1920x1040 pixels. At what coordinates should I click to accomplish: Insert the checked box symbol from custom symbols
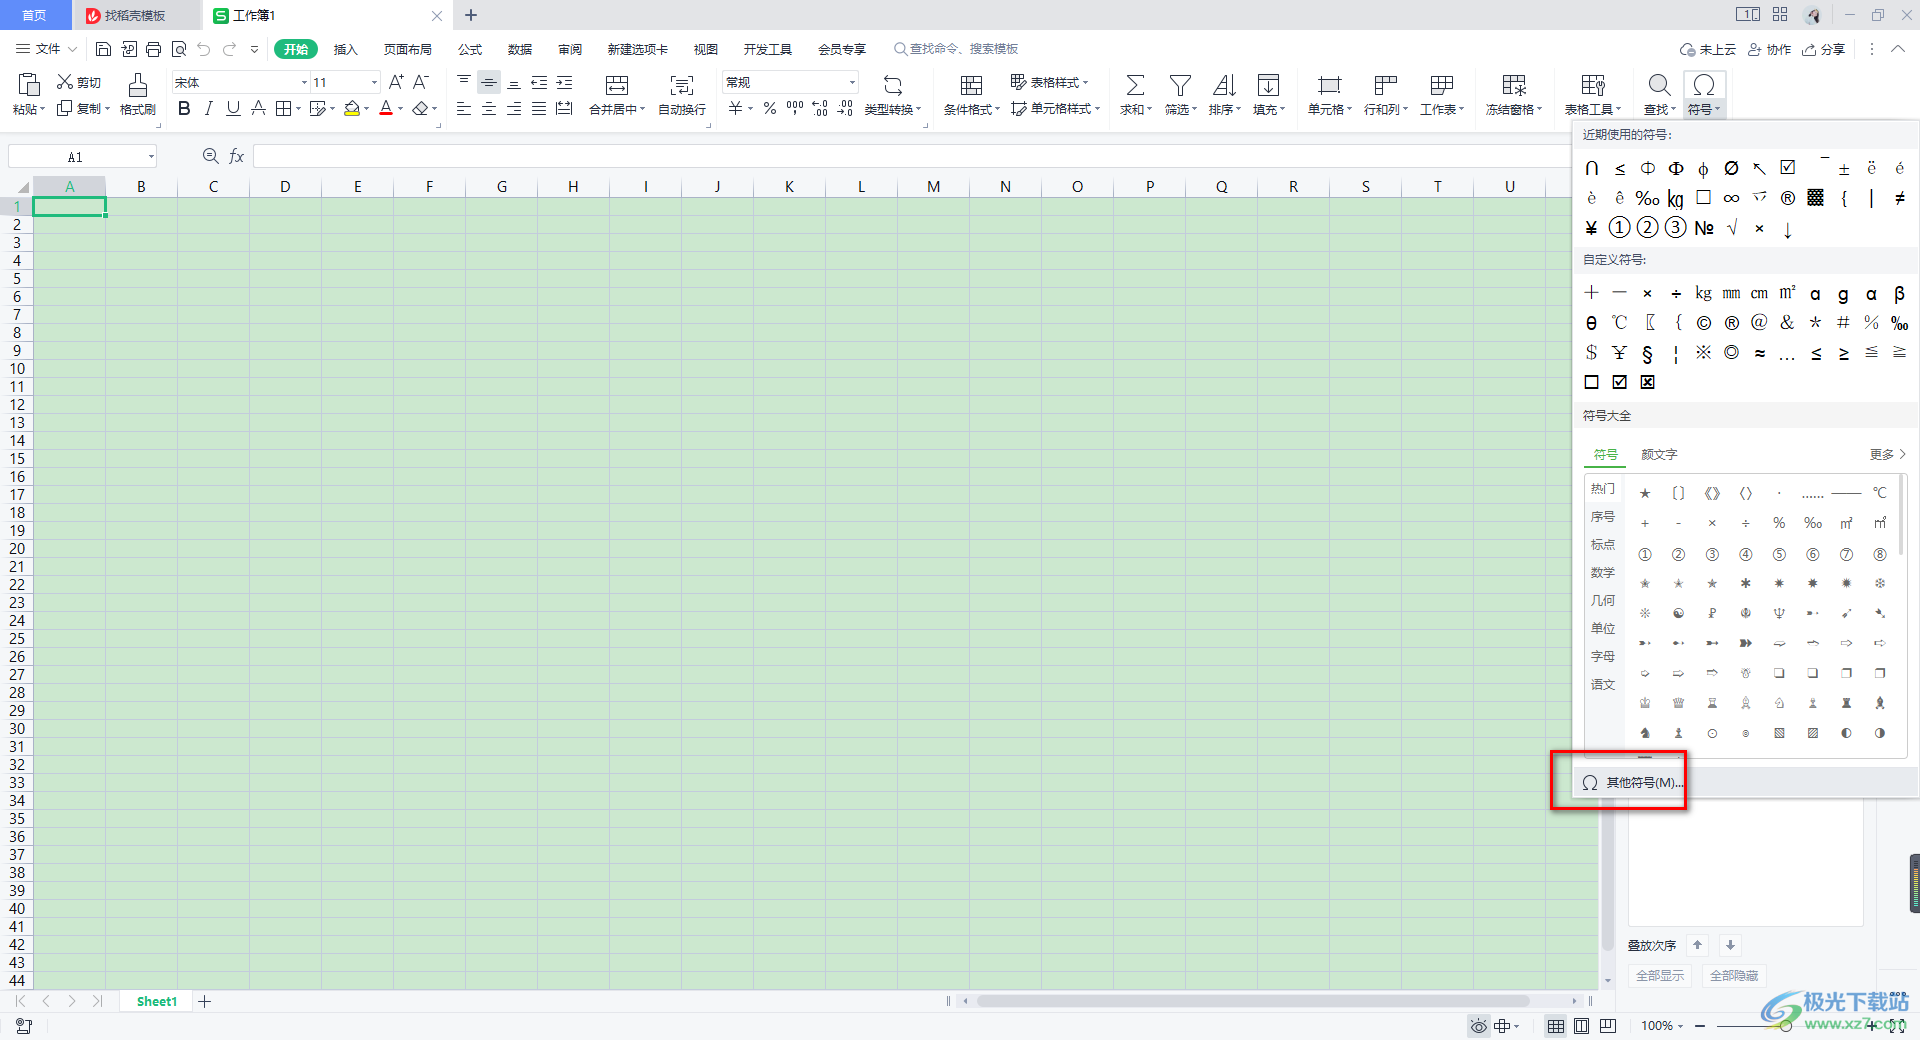(x=1620, y=382)
